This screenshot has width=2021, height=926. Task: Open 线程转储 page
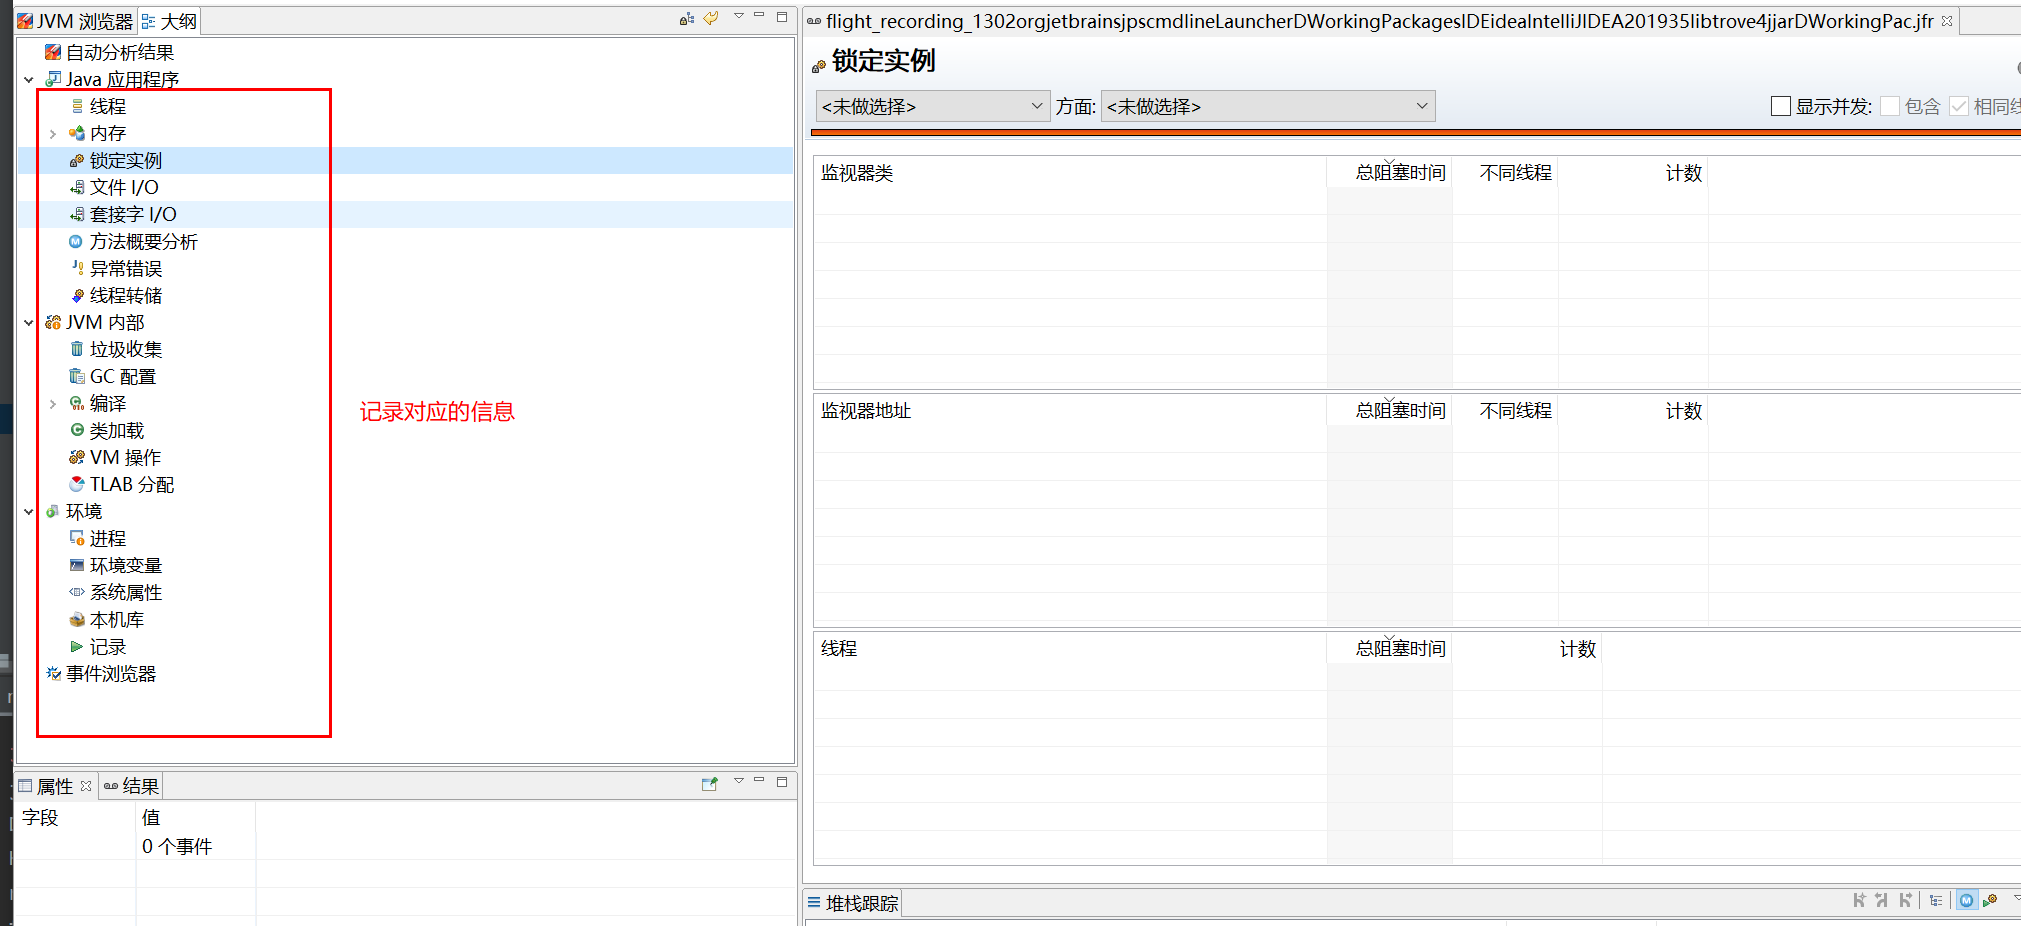pyautogui.click(x=126, y=295)
